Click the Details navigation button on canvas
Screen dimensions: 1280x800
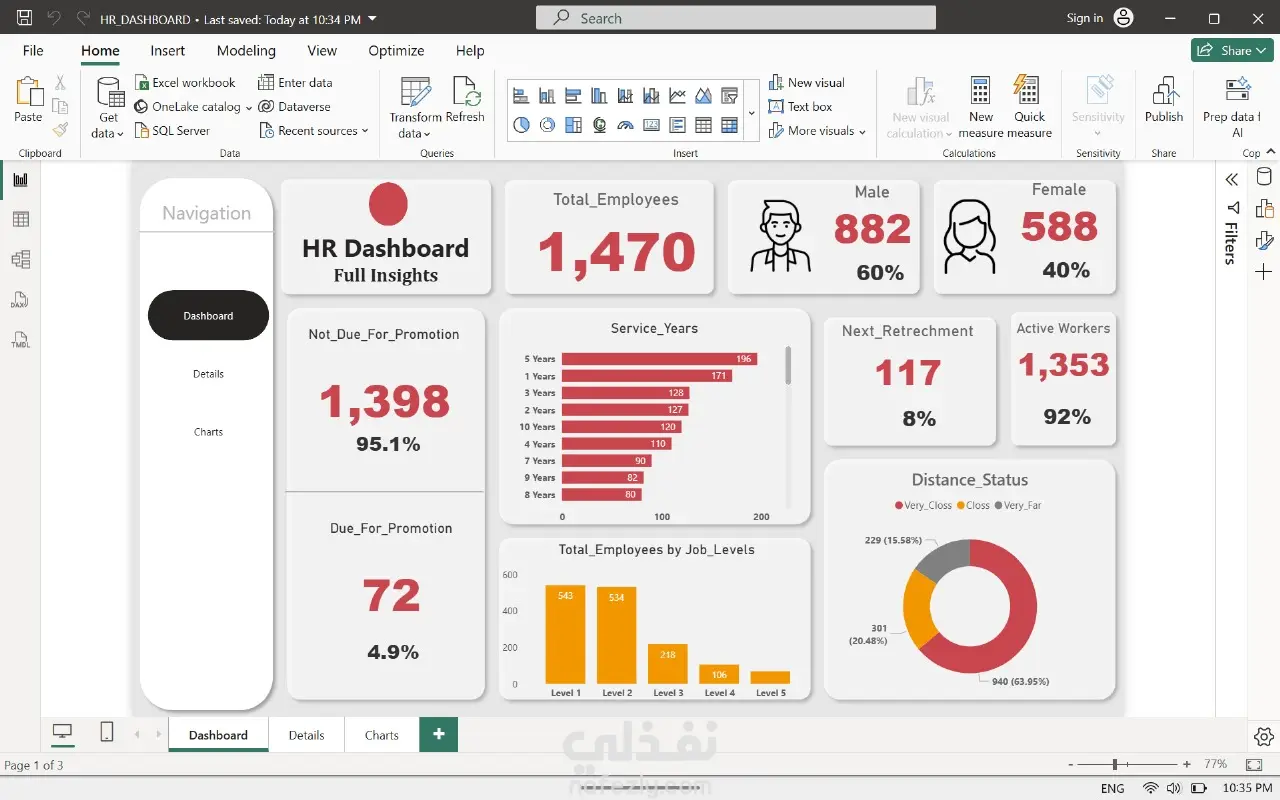[208, 374]
